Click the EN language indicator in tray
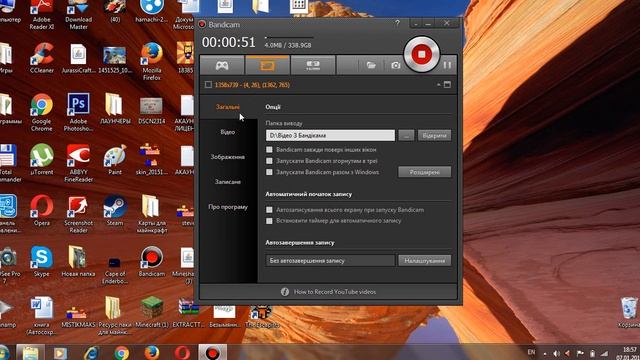 [x=531, y=352]
